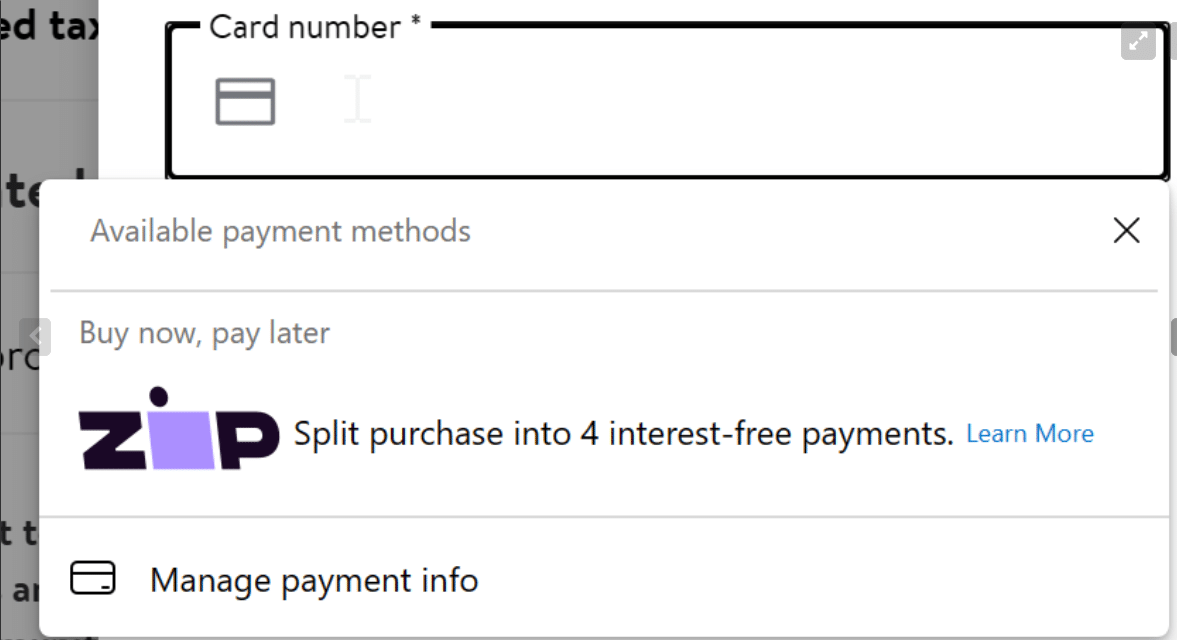This screenshot has width=1177, height=640.
Task: Choose Split purchase into 4 interest-free payments
Action: pos(623,434)
